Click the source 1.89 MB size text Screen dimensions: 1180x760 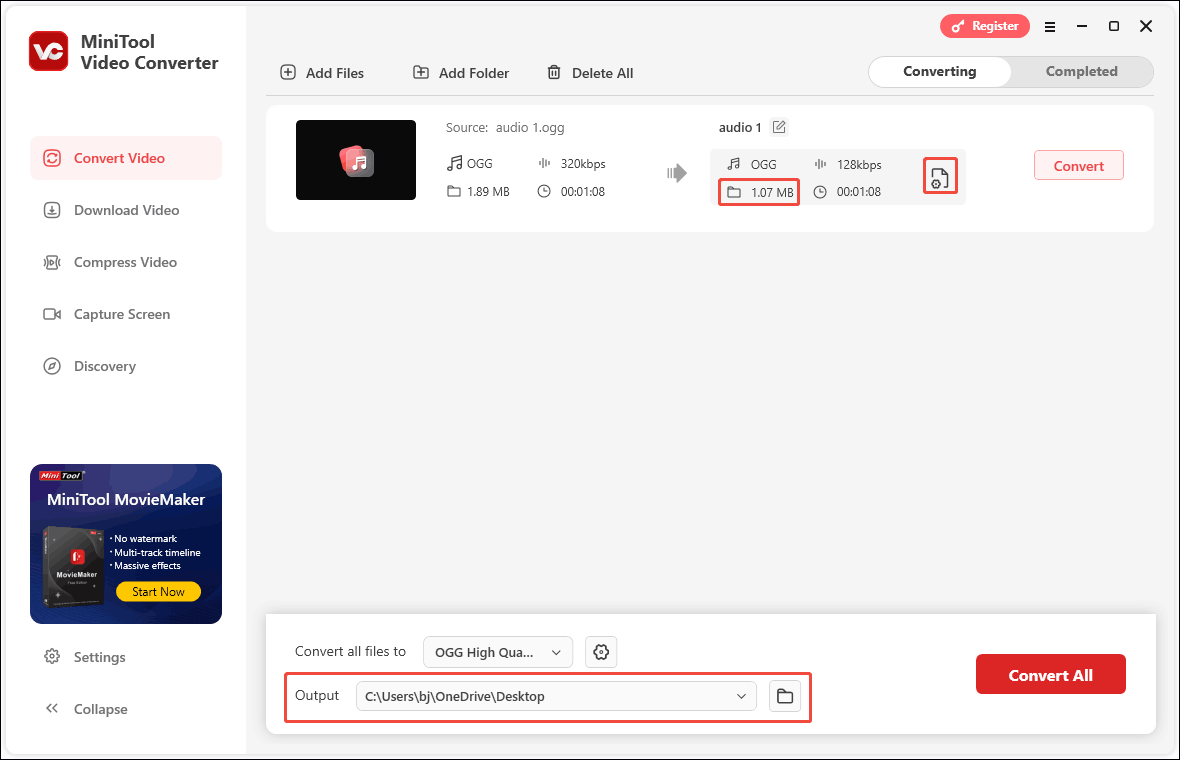[x=488, y=192]
